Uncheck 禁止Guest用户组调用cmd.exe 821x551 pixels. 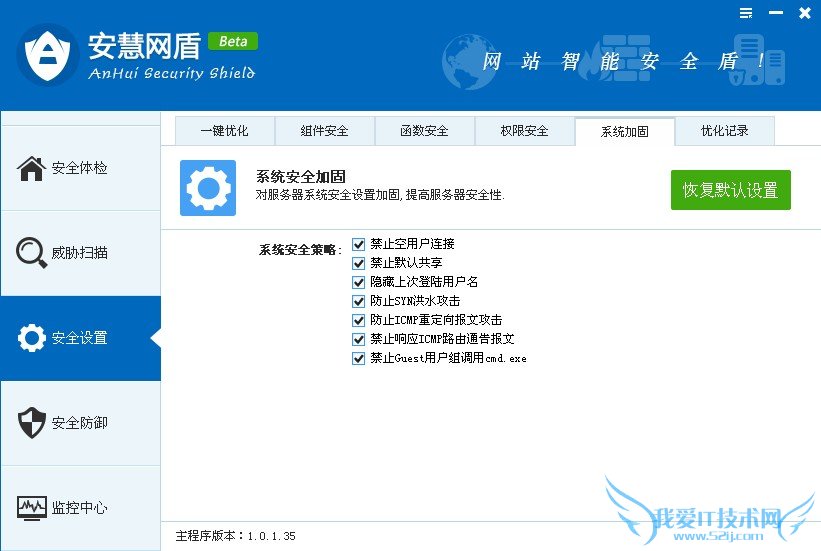[x=358, y=358]
